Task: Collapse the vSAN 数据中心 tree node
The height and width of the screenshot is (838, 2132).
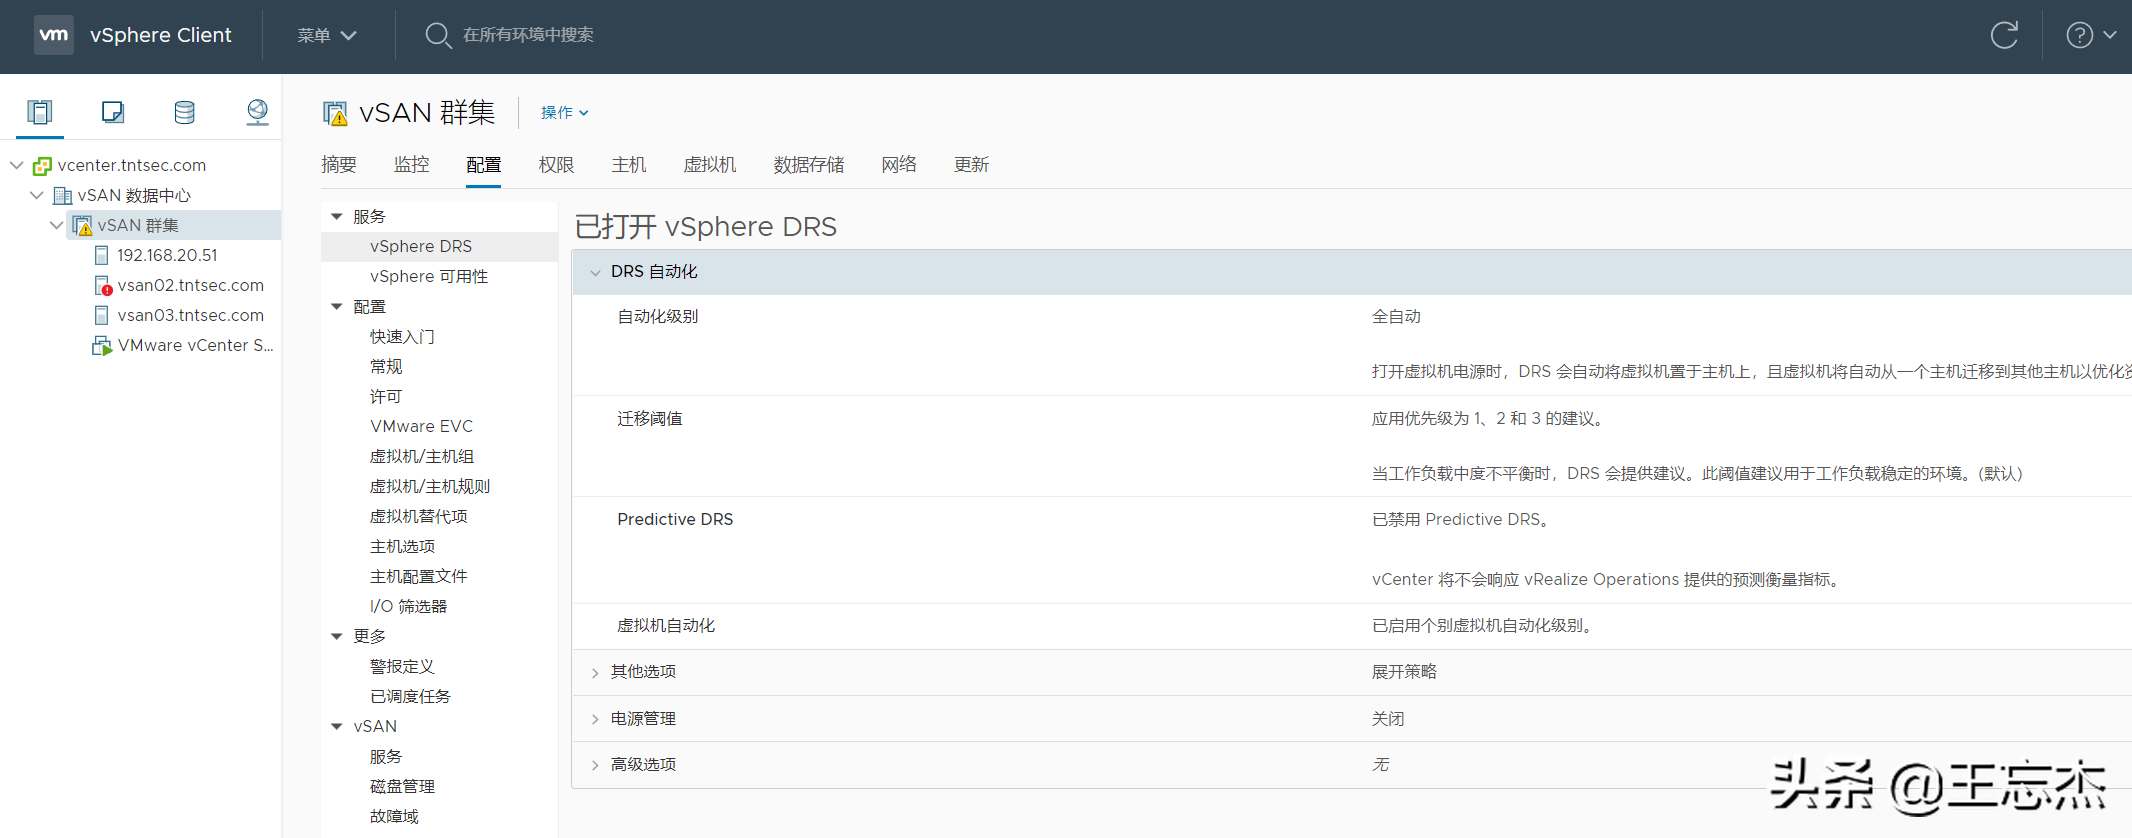Action: (37, 195)
